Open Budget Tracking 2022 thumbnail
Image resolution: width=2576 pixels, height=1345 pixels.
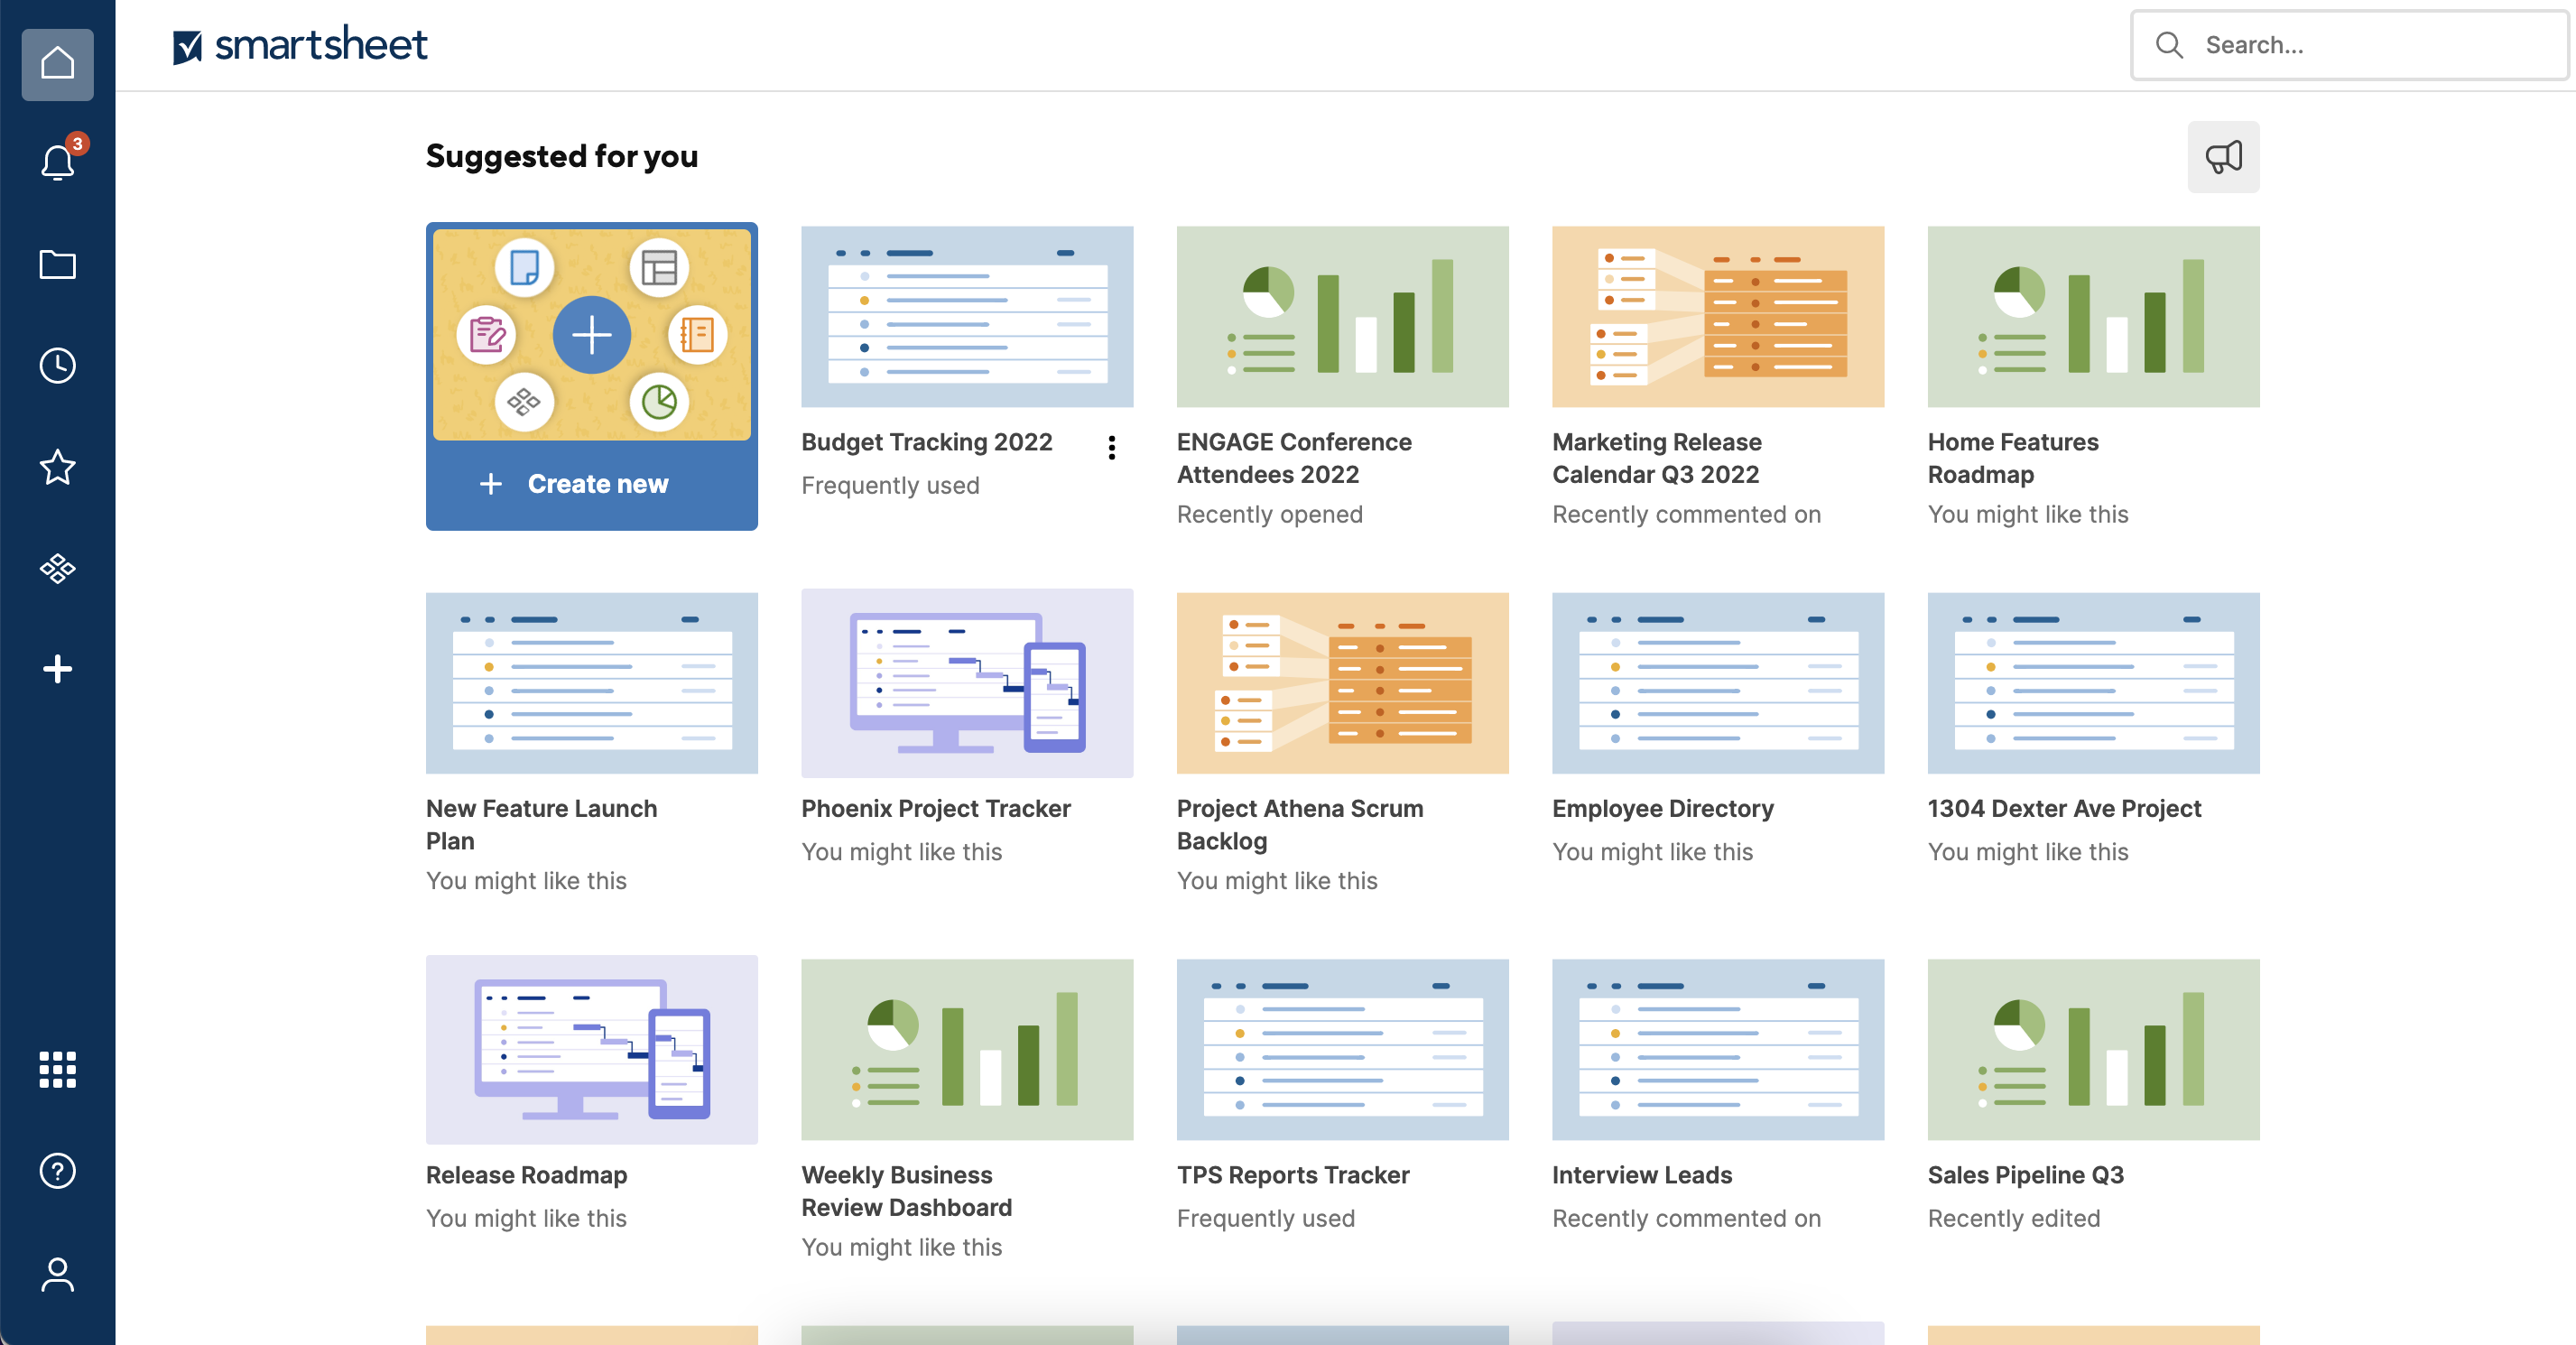click(x=967, y=316)
